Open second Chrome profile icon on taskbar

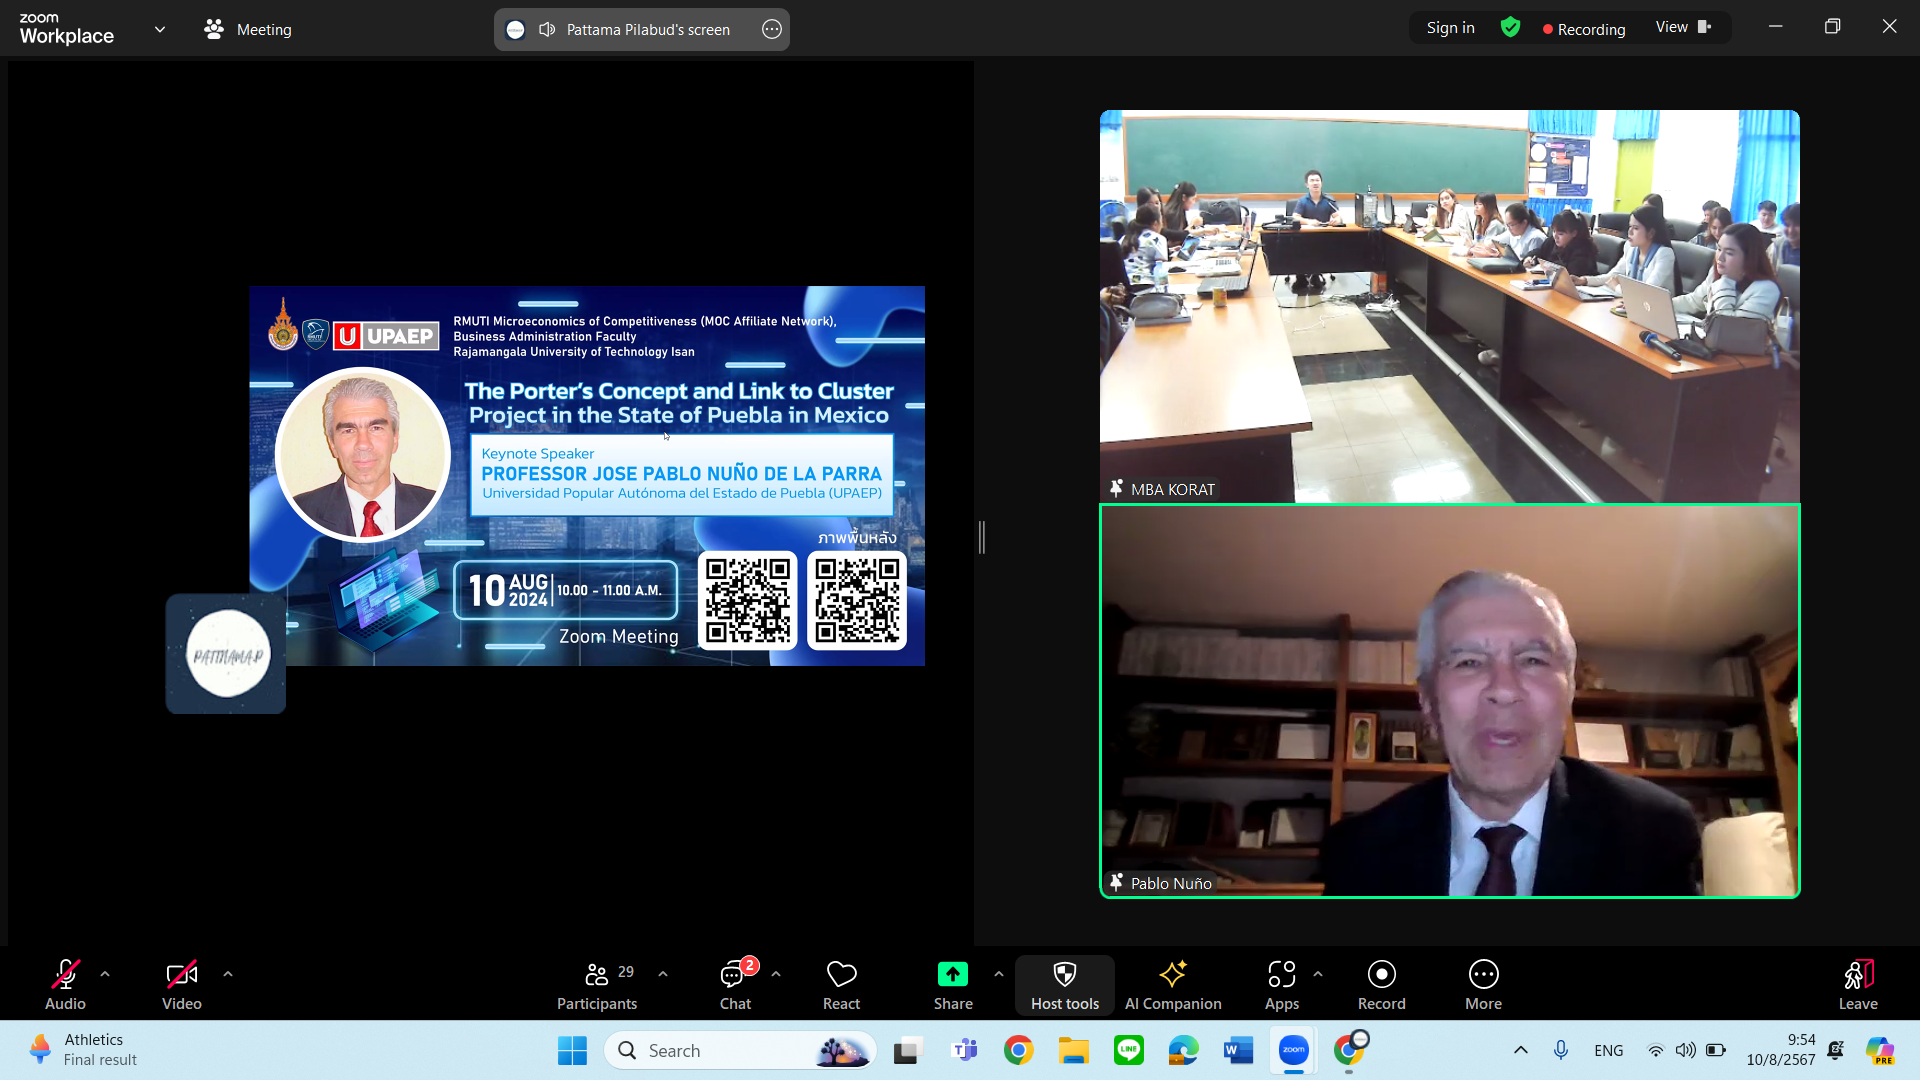[x=1349, y=1050]
